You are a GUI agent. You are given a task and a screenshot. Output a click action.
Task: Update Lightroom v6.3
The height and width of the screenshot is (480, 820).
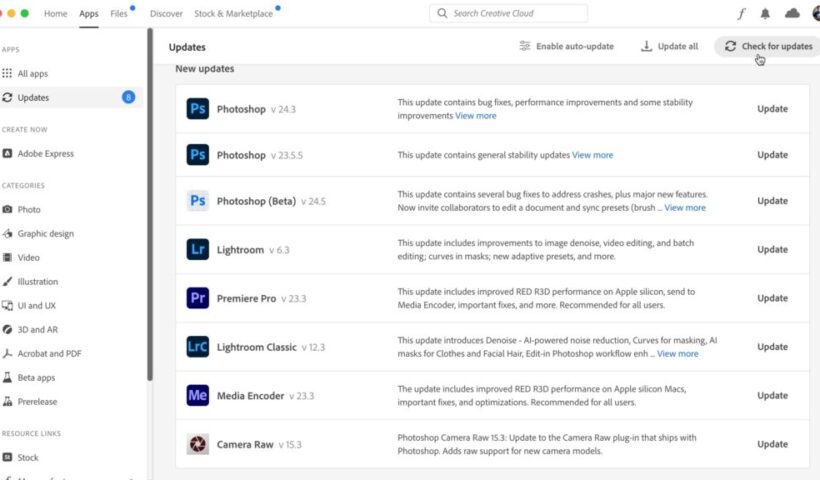coord(772,250)
